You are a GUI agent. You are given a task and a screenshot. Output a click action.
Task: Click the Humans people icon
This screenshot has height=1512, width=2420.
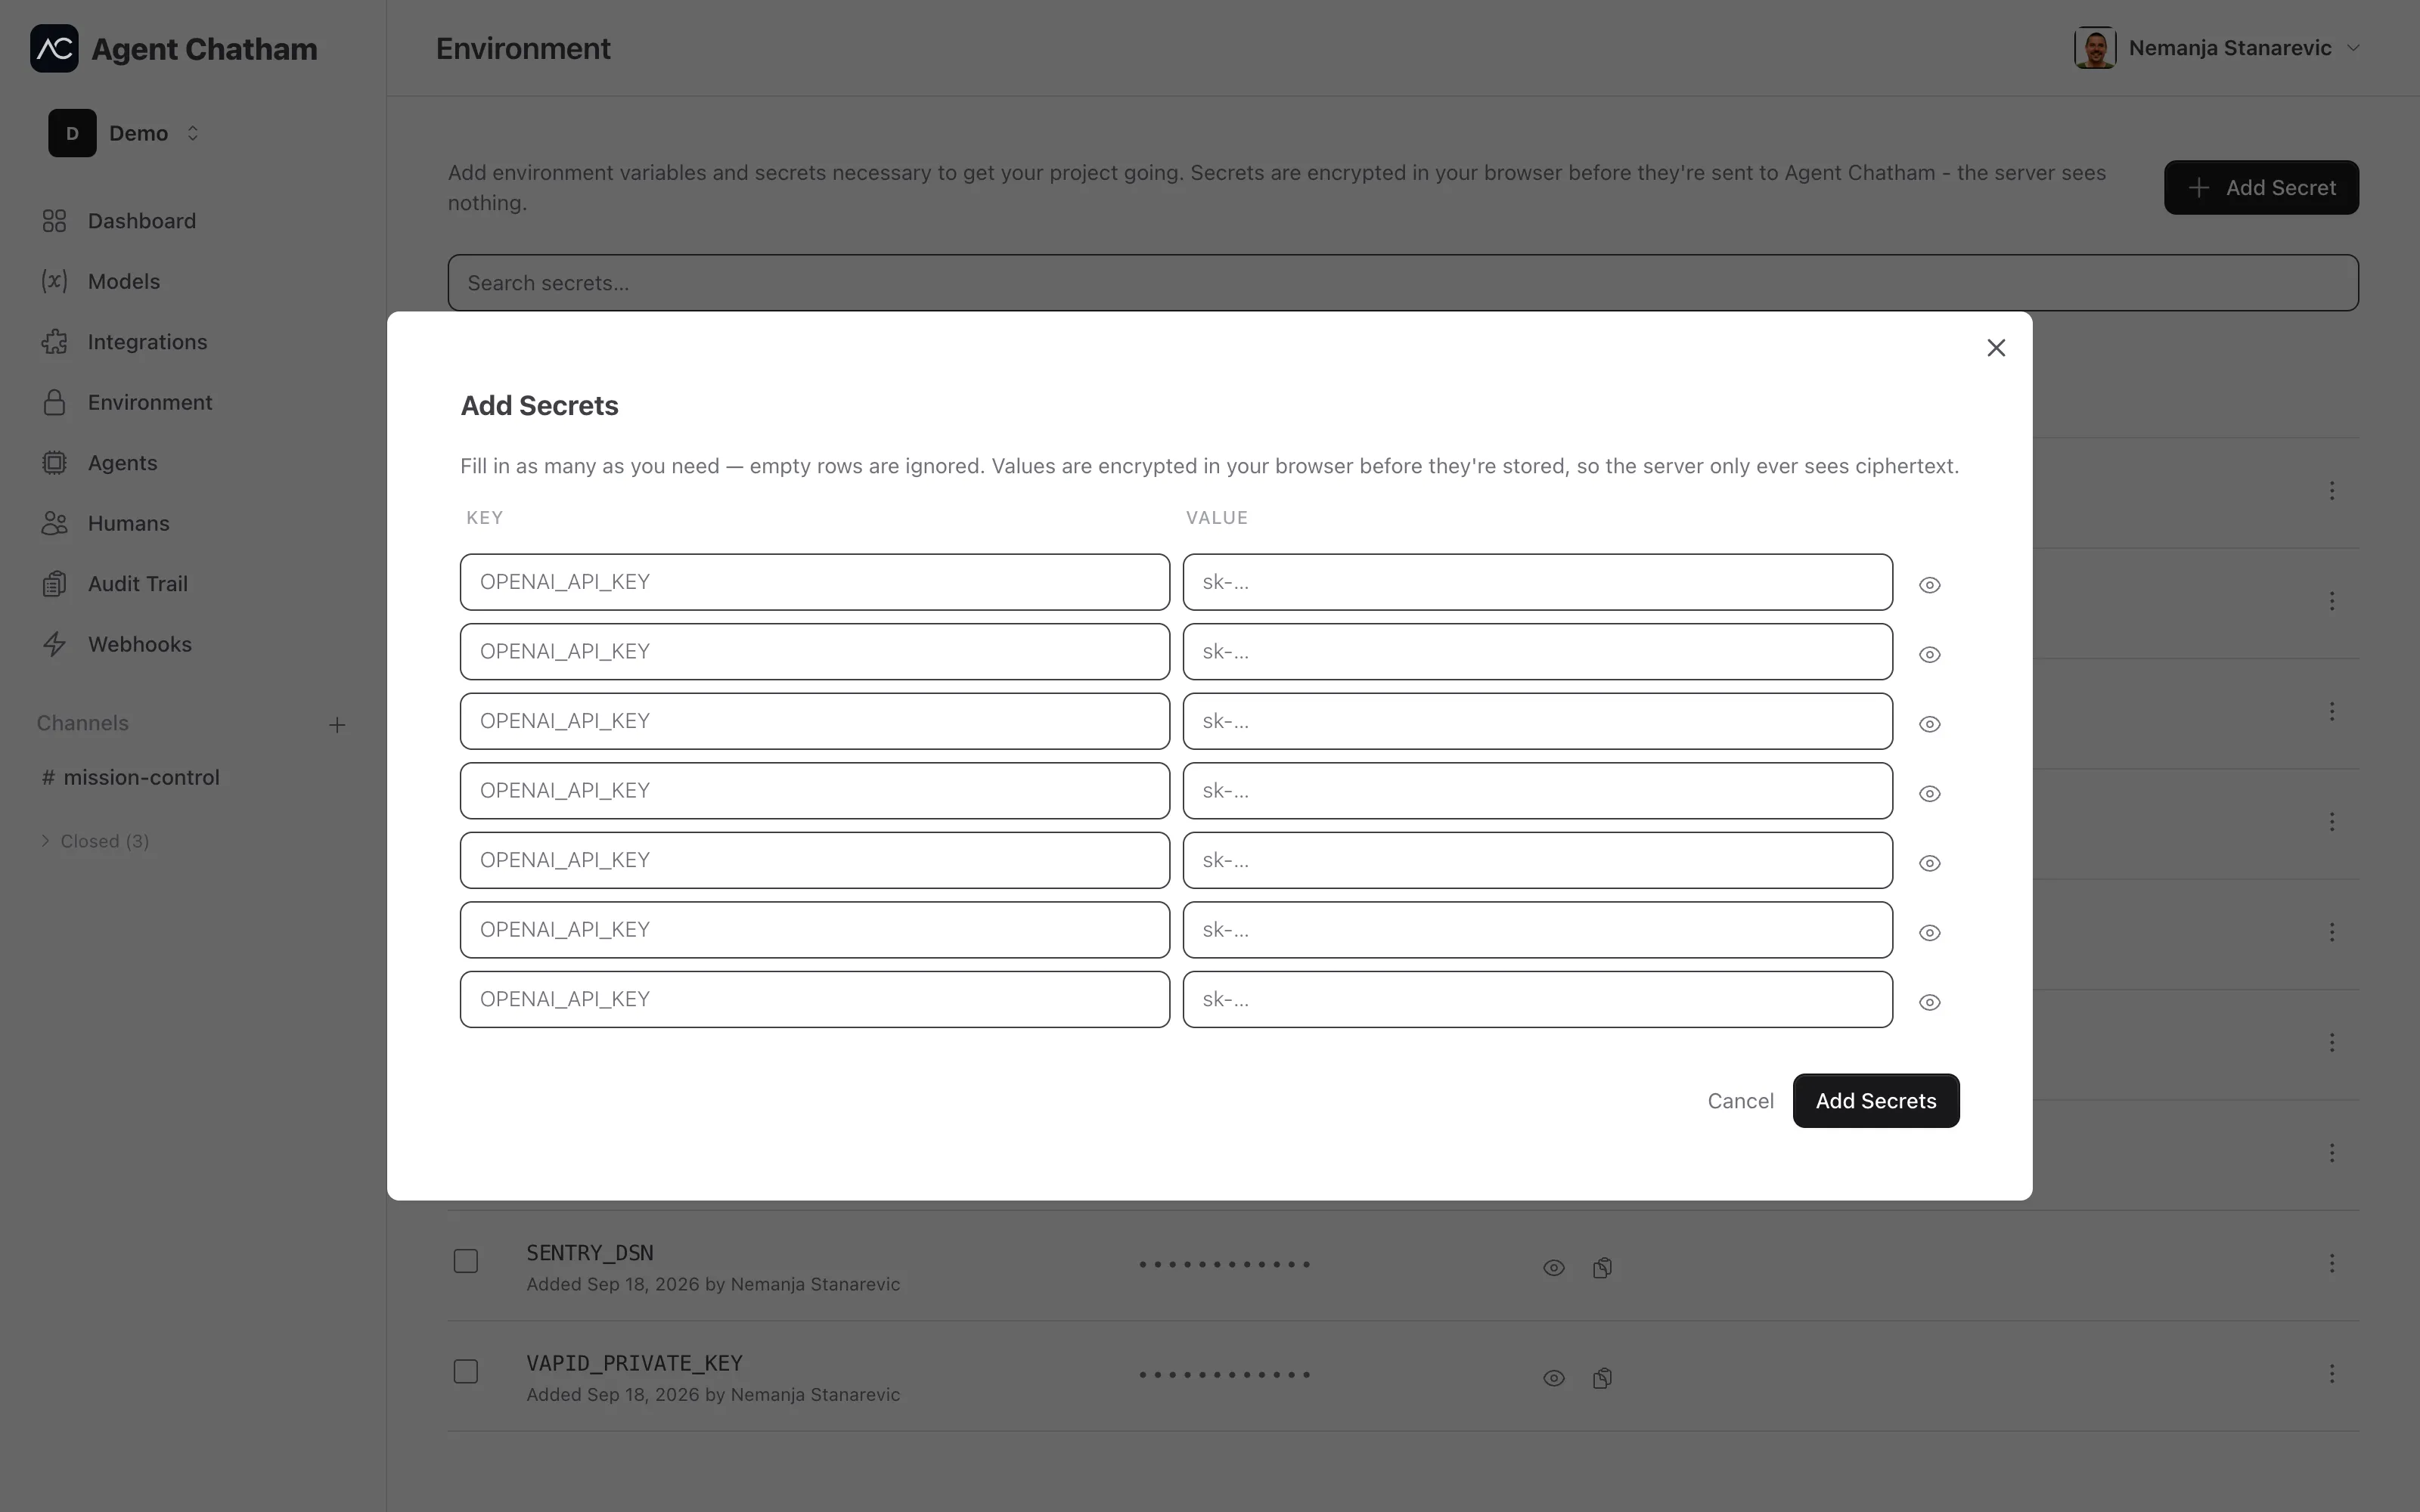[54, 523]
